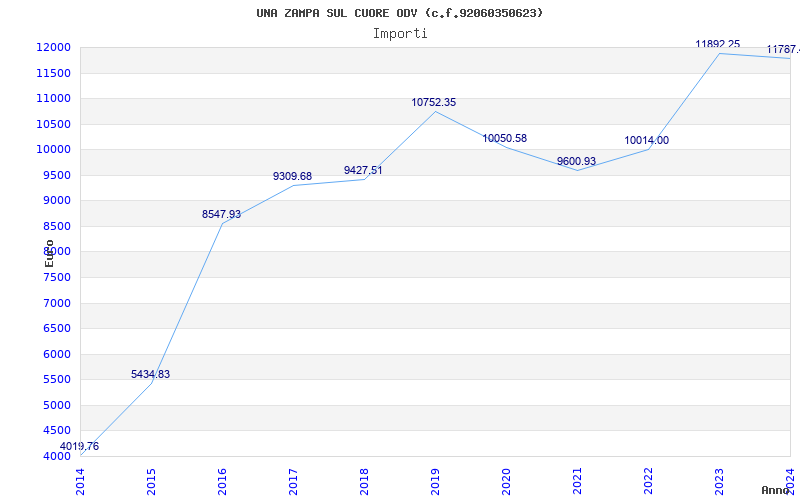The height and width of the screenshot is (500, 800).
Task: Click the 2022 x-axis label
Action: pos(648,481)
